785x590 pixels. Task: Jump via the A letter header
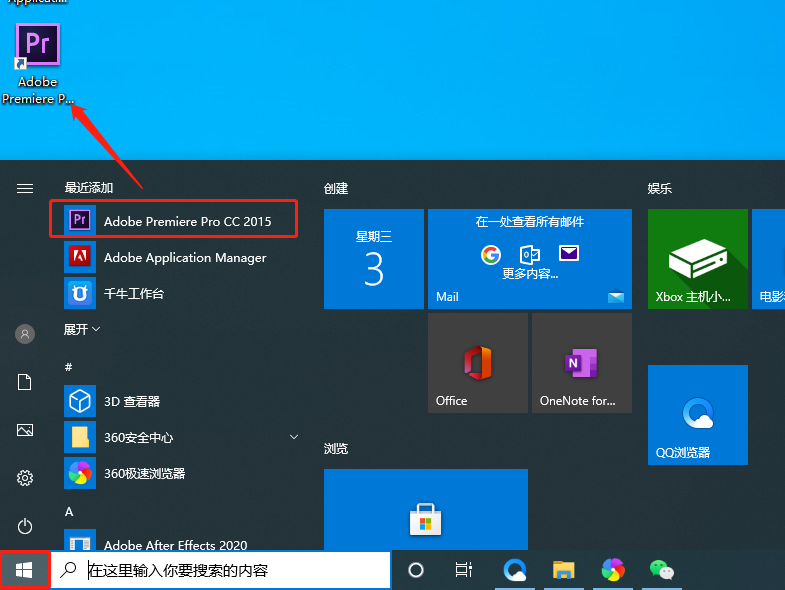69,512
